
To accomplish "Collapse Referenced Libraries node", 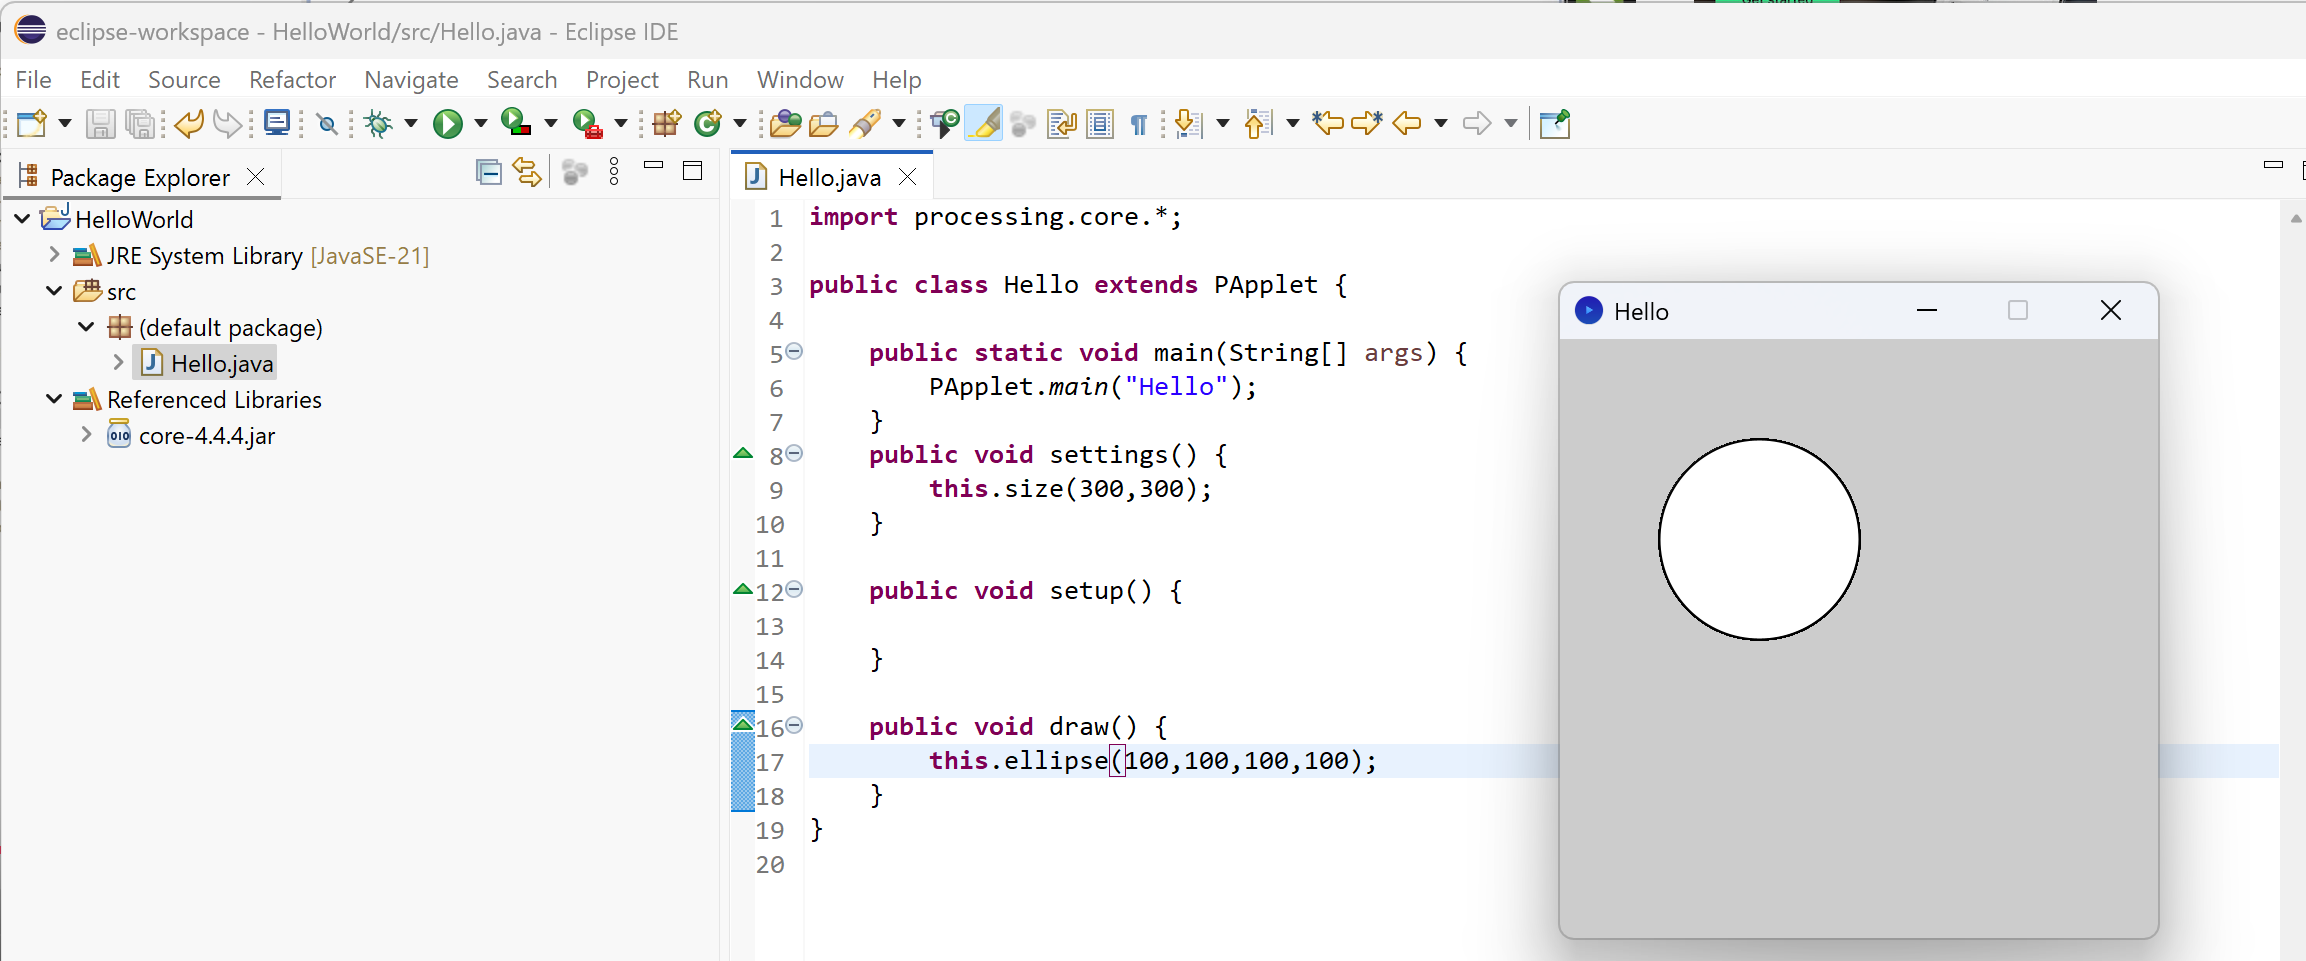I will tap(54, 399).
